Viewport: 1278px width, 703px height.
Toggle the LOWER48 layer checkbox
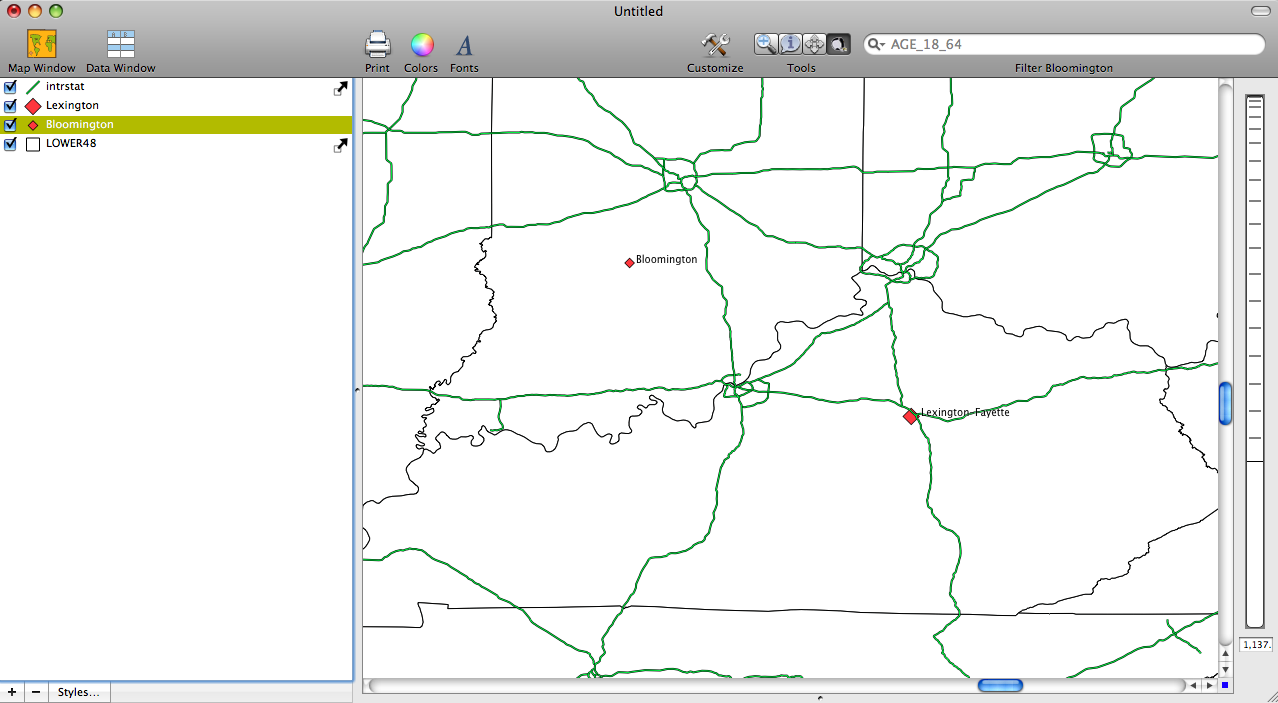tap(11, 144)
